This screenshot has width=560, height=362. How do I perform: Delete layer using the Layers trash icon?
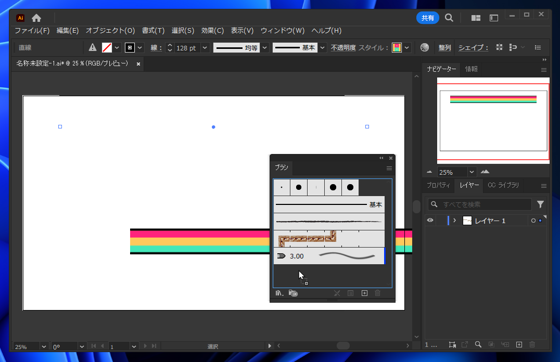pos(532,345)
